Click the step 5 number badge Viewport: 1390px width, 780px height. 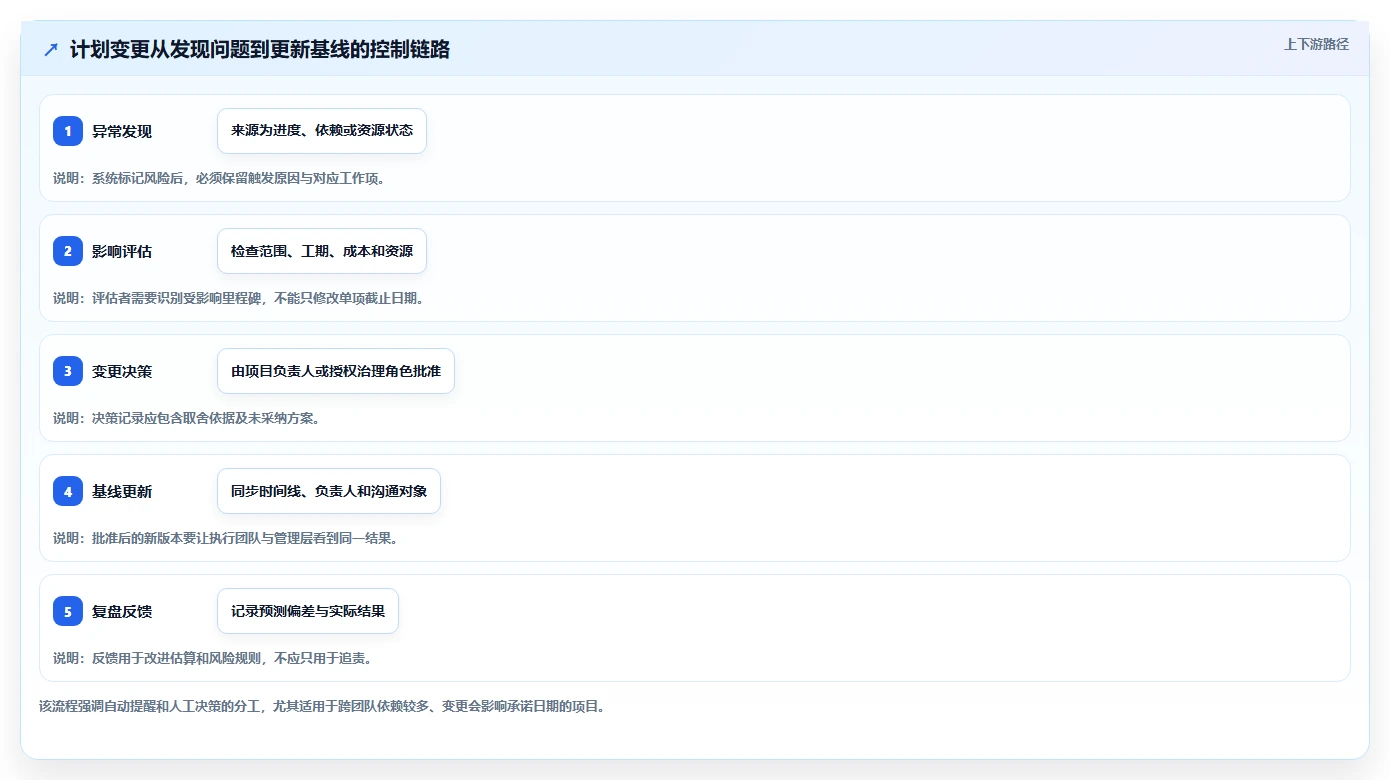point(68,611)
